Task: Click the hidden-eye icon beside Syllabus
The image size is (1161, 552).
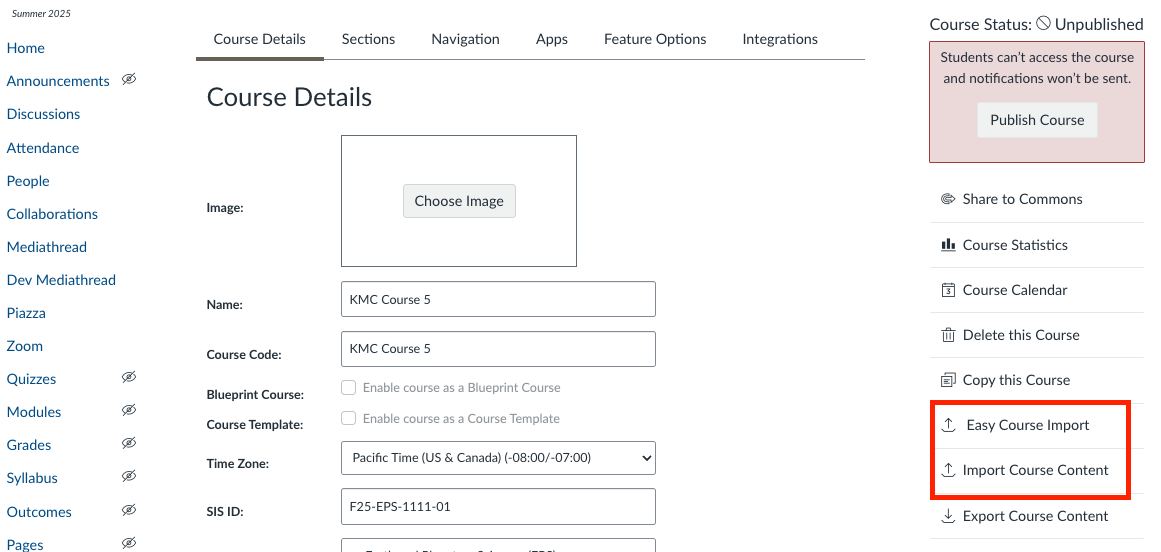Action: [129, 477]
